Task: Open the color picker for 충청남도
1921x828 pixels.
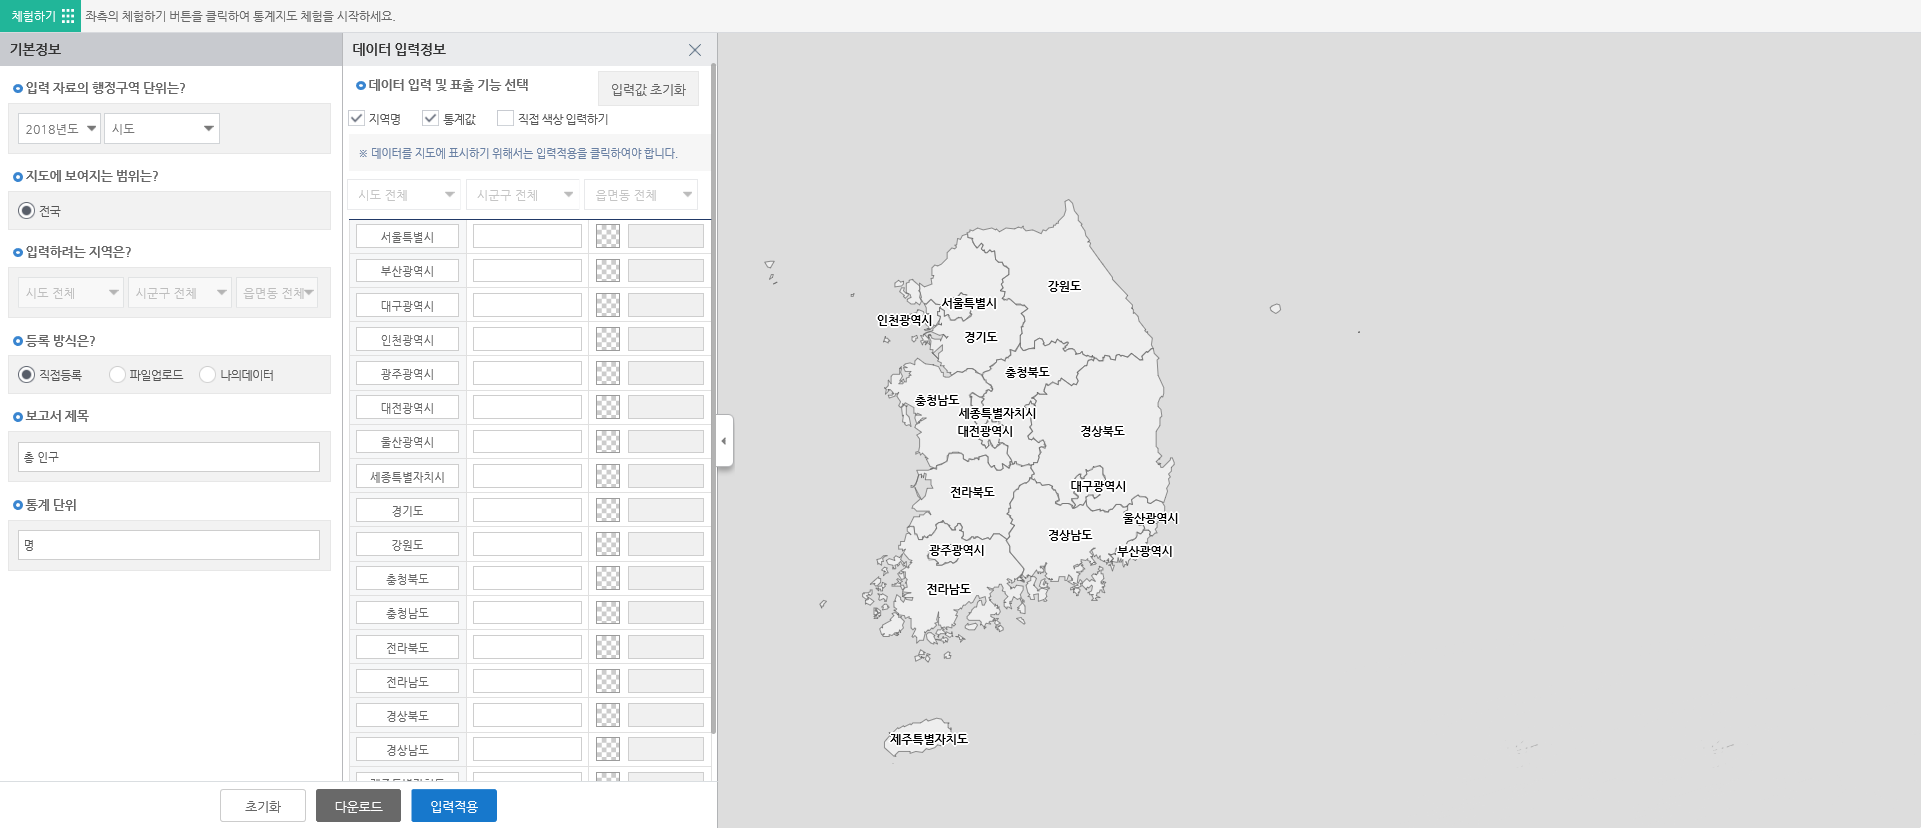Action: pos(608,612)
